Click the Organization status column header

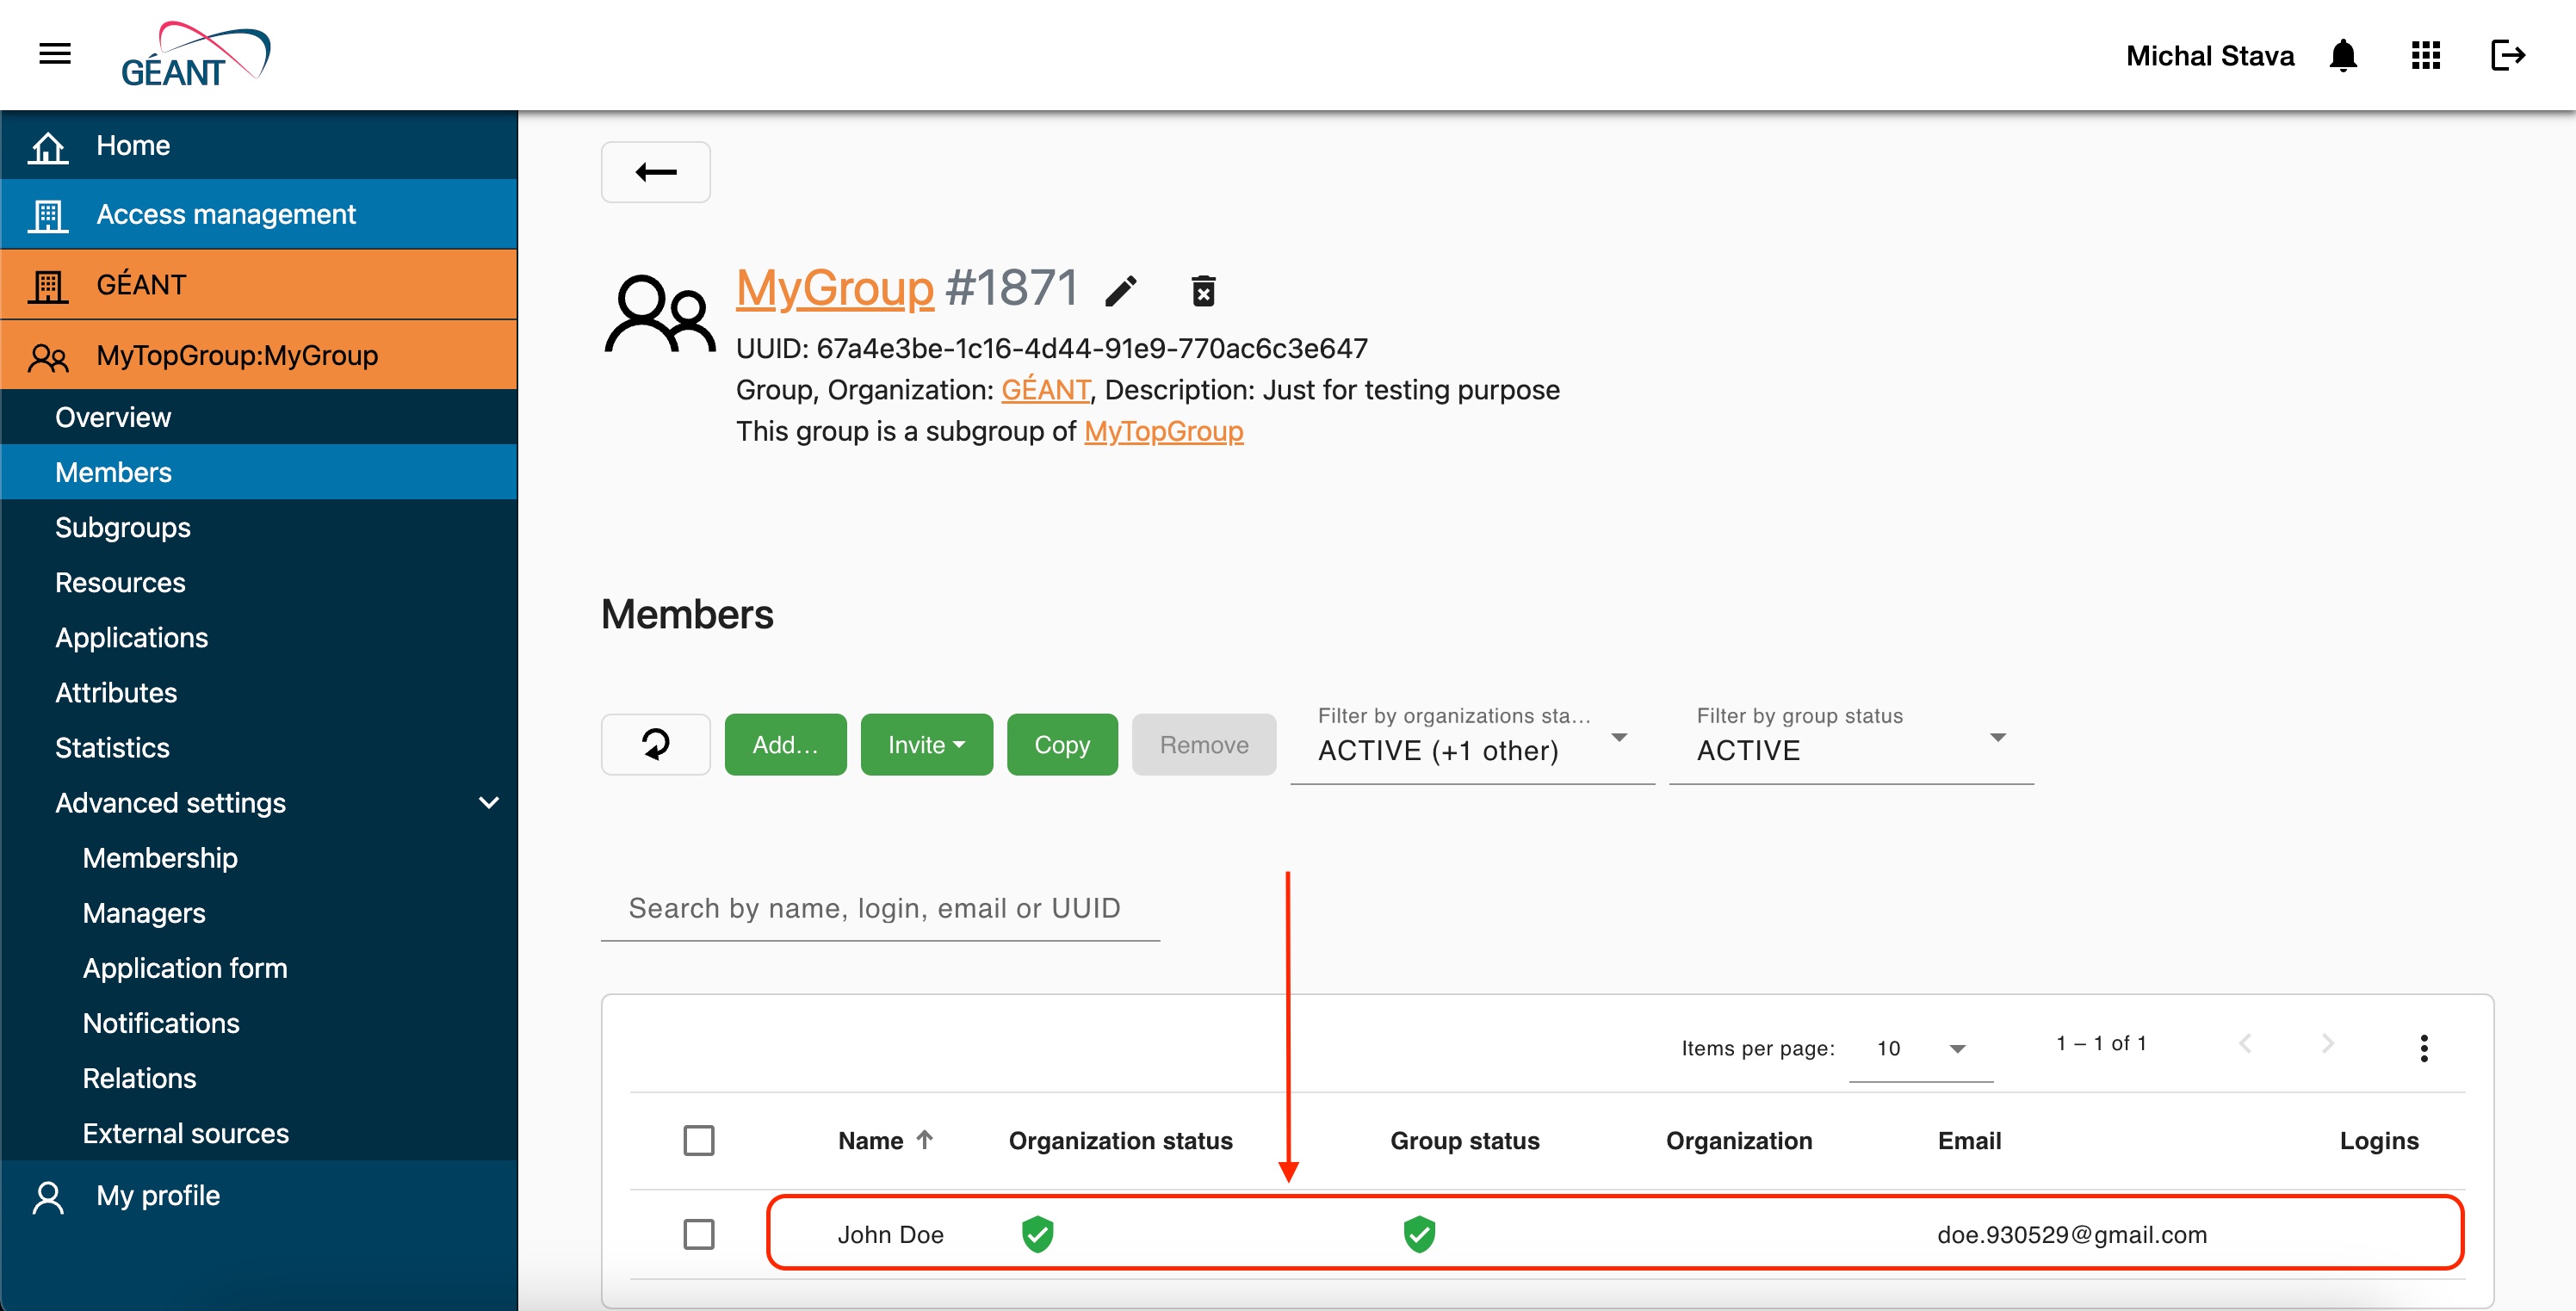[x=1120, y=1140]
